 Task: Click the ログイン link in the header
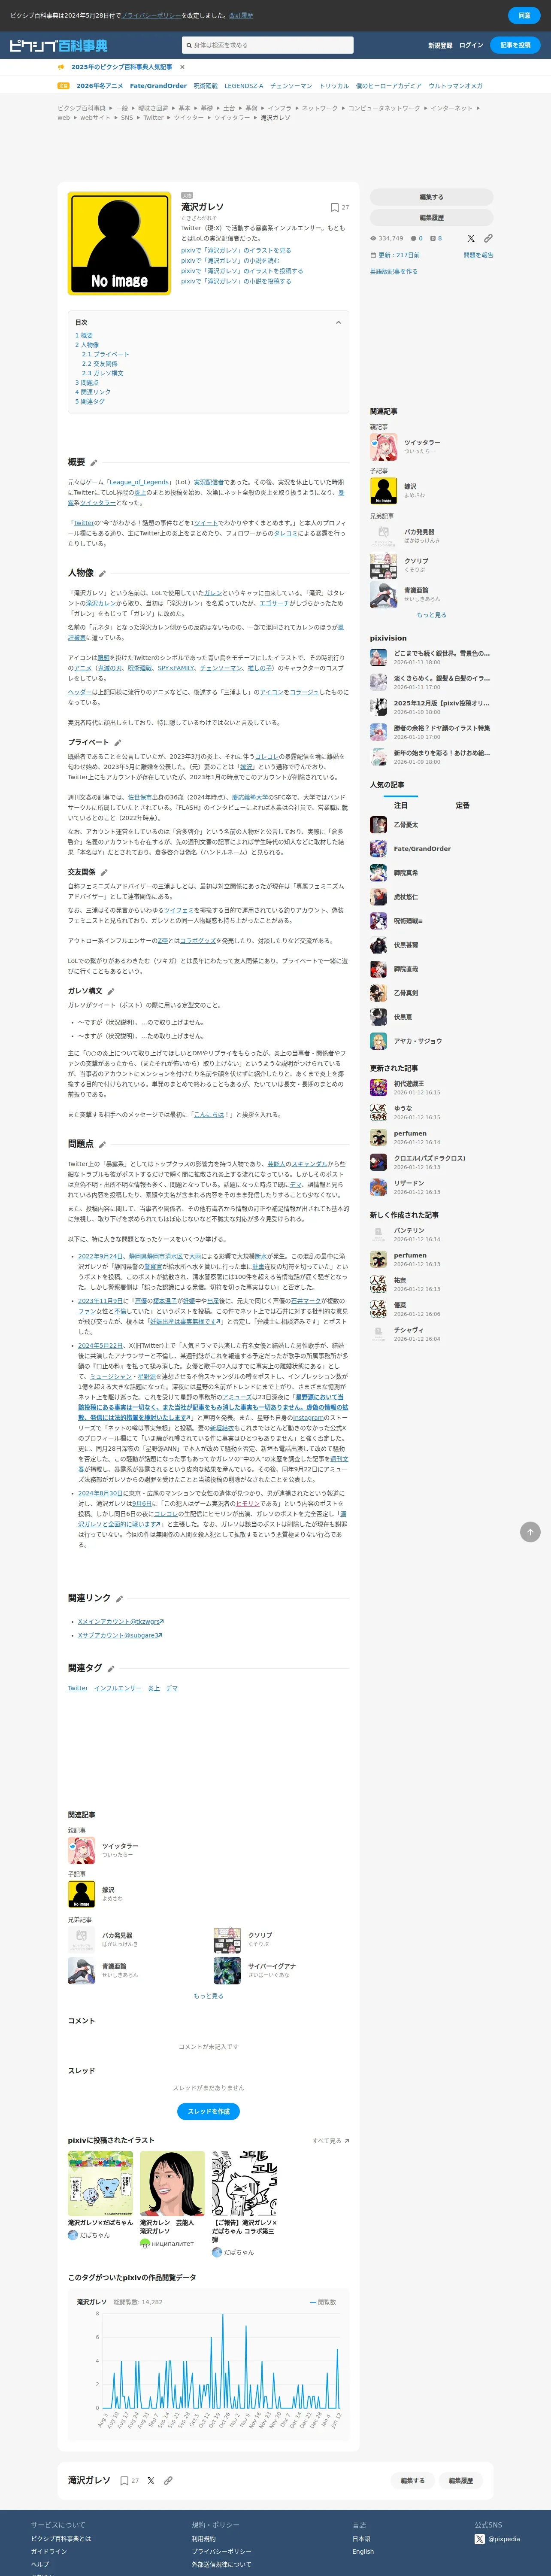pyautogui.click(x=471, y=45)
